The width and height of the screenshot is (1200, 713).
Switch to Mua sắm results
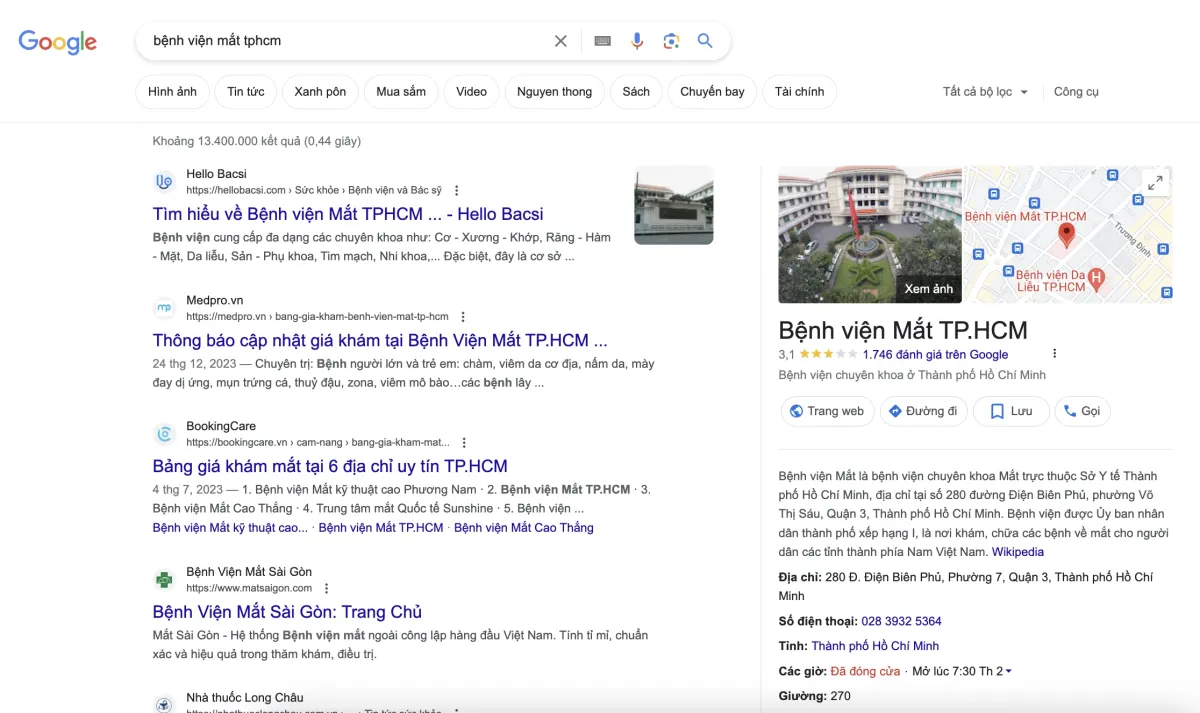click(401, 92)
